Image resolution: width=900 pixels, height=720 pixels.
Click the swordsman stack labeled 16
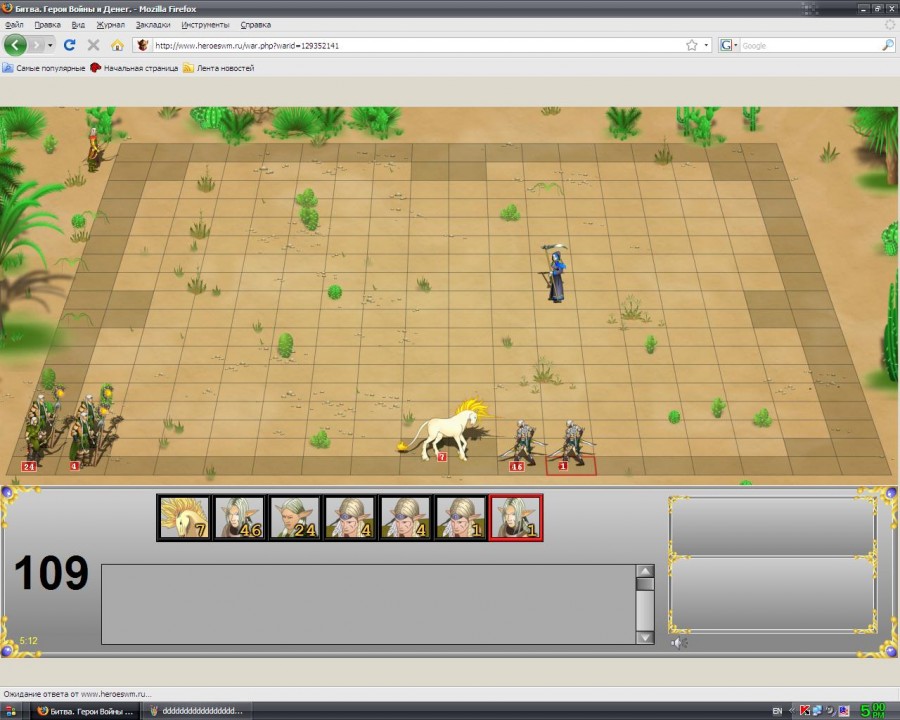523,443
